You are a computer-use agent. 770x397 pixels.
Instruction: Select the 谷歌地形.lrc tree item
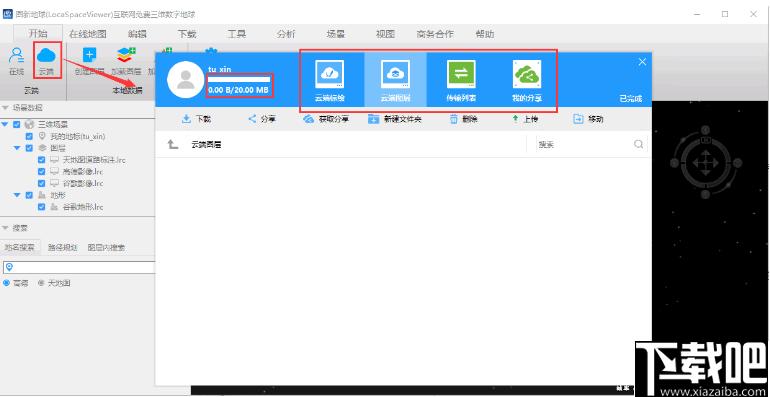click(x=82, y=207)
